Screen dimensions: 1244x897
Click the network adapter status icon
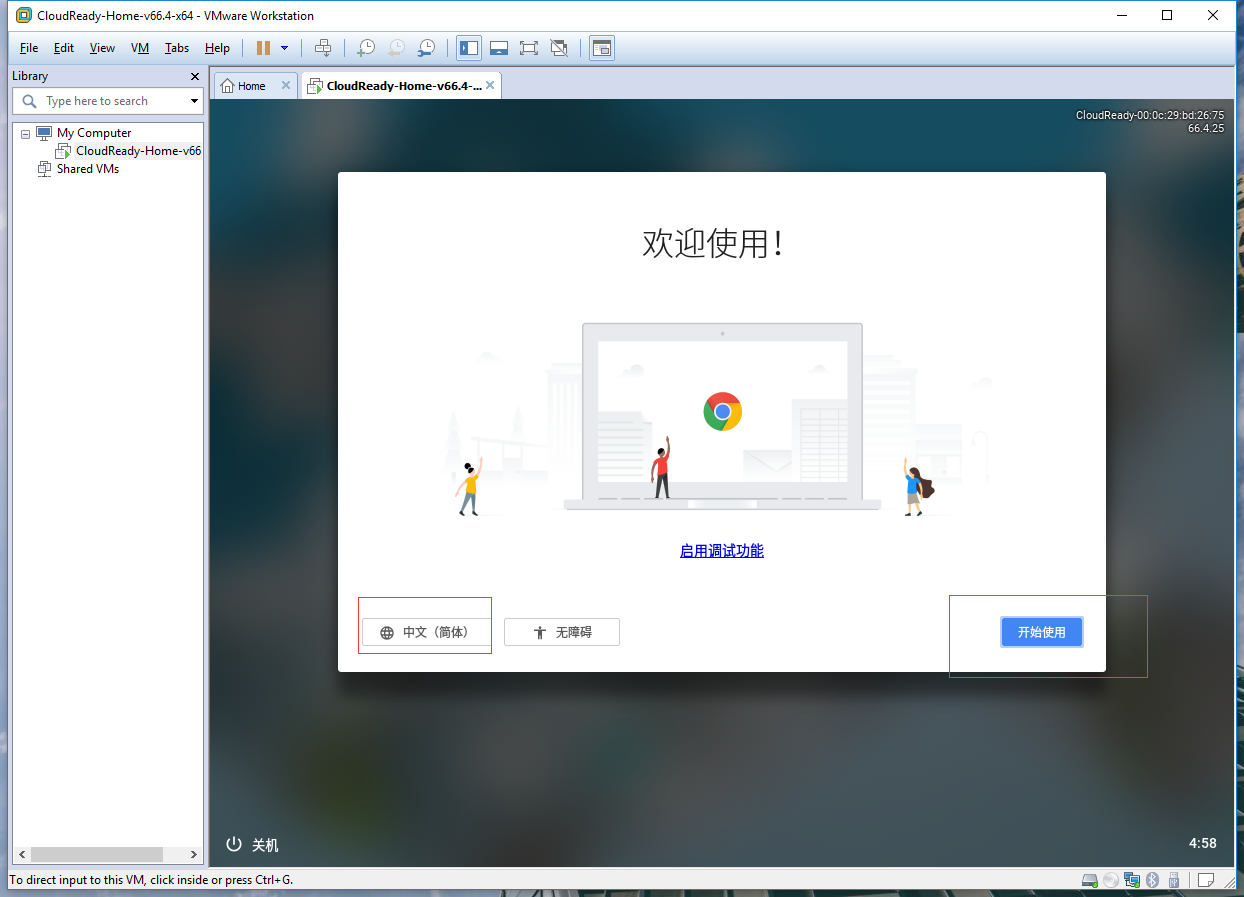[x=1132, y=880]
